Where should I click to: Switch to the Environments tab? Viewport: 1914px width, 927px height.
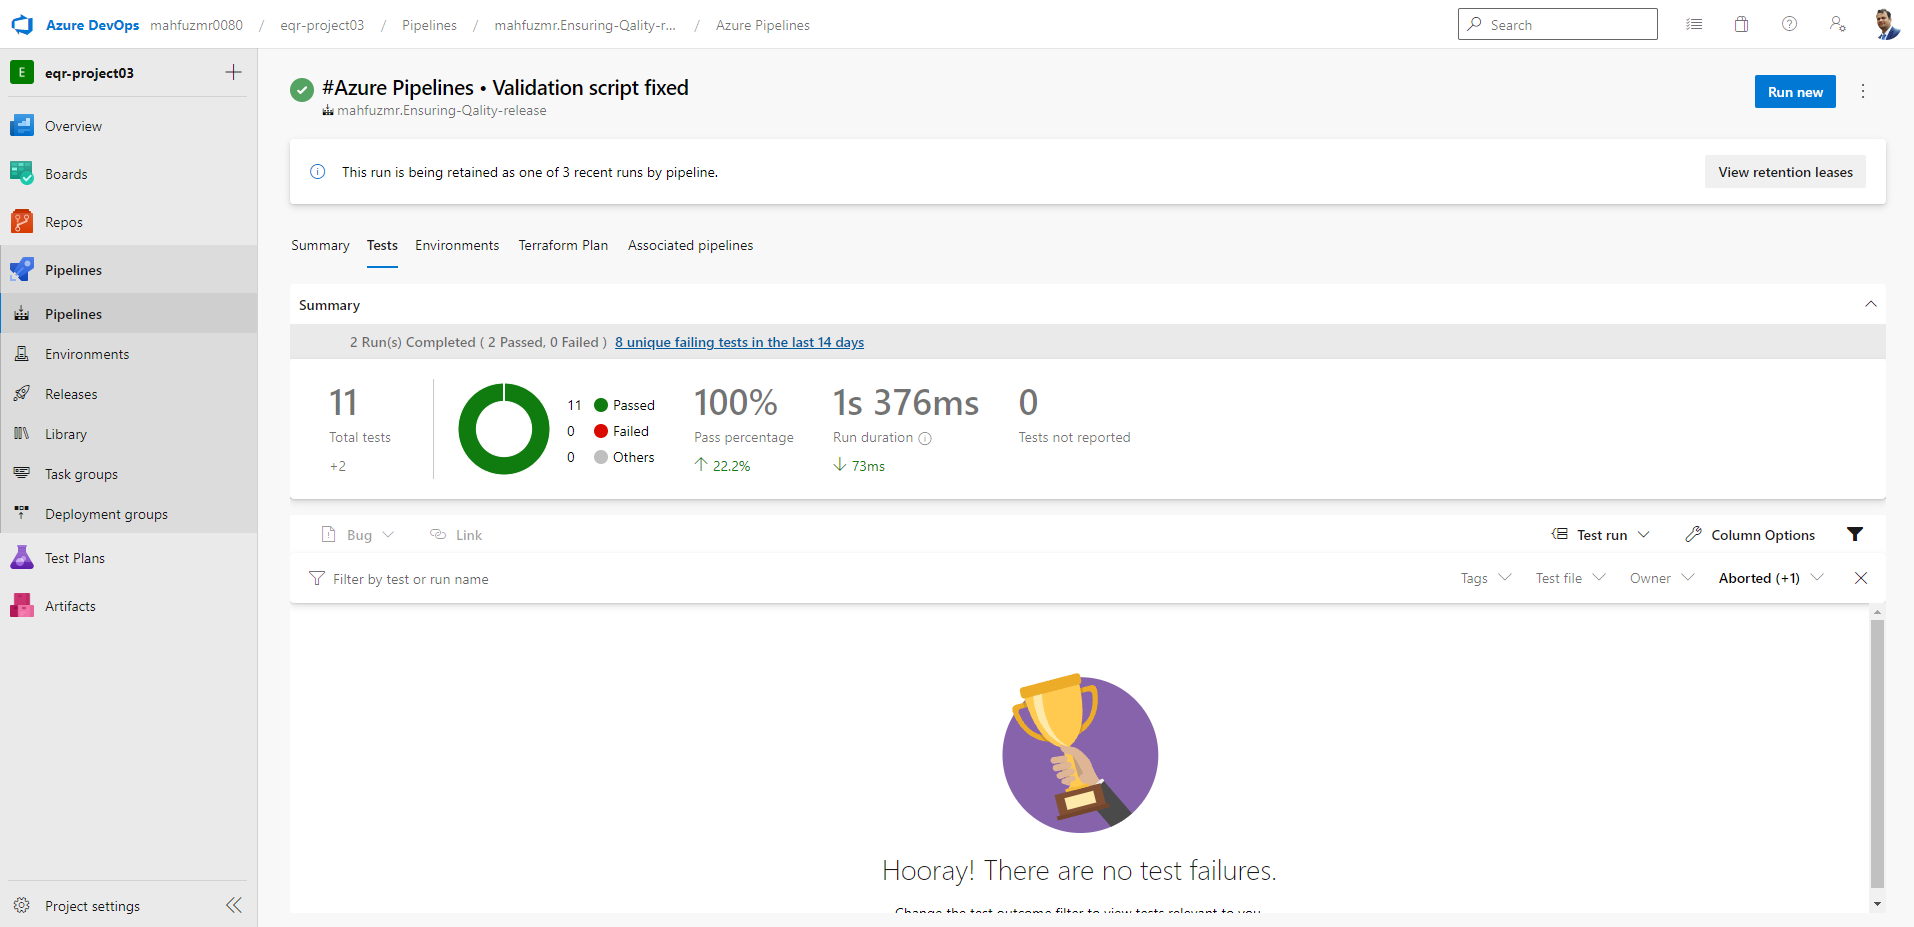click(x=457, y=245)
